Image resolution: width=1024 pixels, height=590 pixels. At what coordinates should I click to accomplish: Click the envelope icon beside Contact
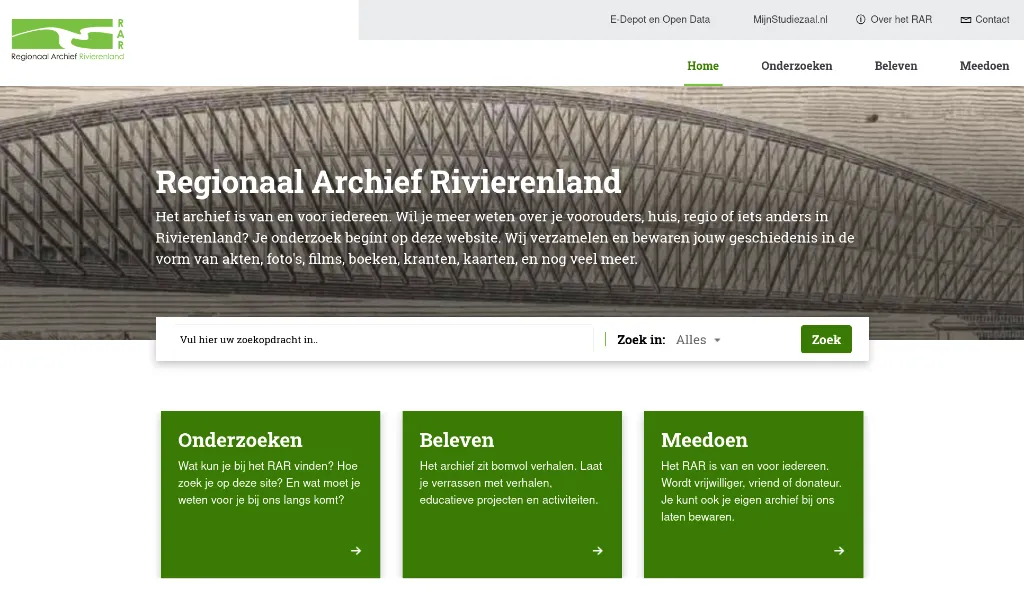(x=966, y=20)
